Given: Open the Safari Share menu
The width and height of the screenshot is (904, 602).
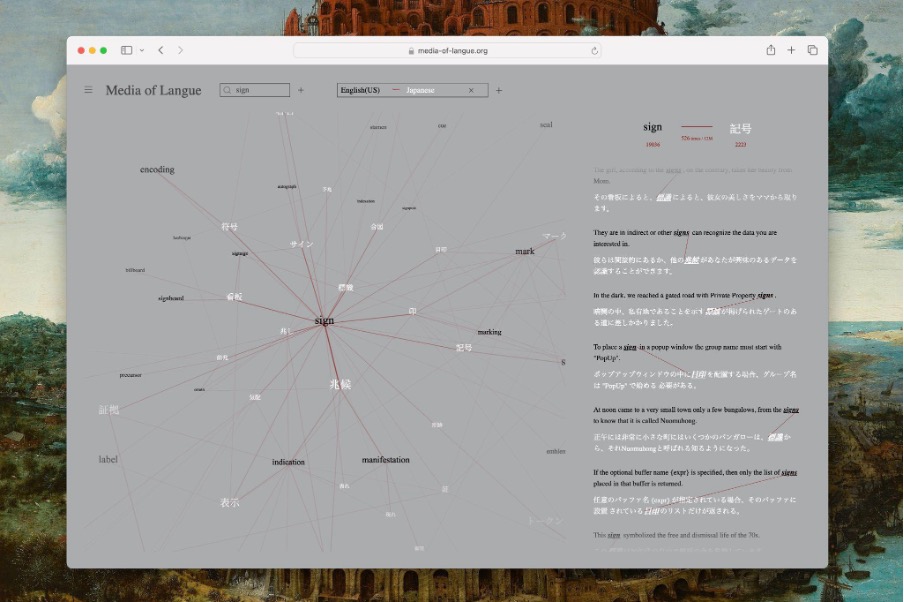Looking at the screenshot, I should (x=770, y=50).
